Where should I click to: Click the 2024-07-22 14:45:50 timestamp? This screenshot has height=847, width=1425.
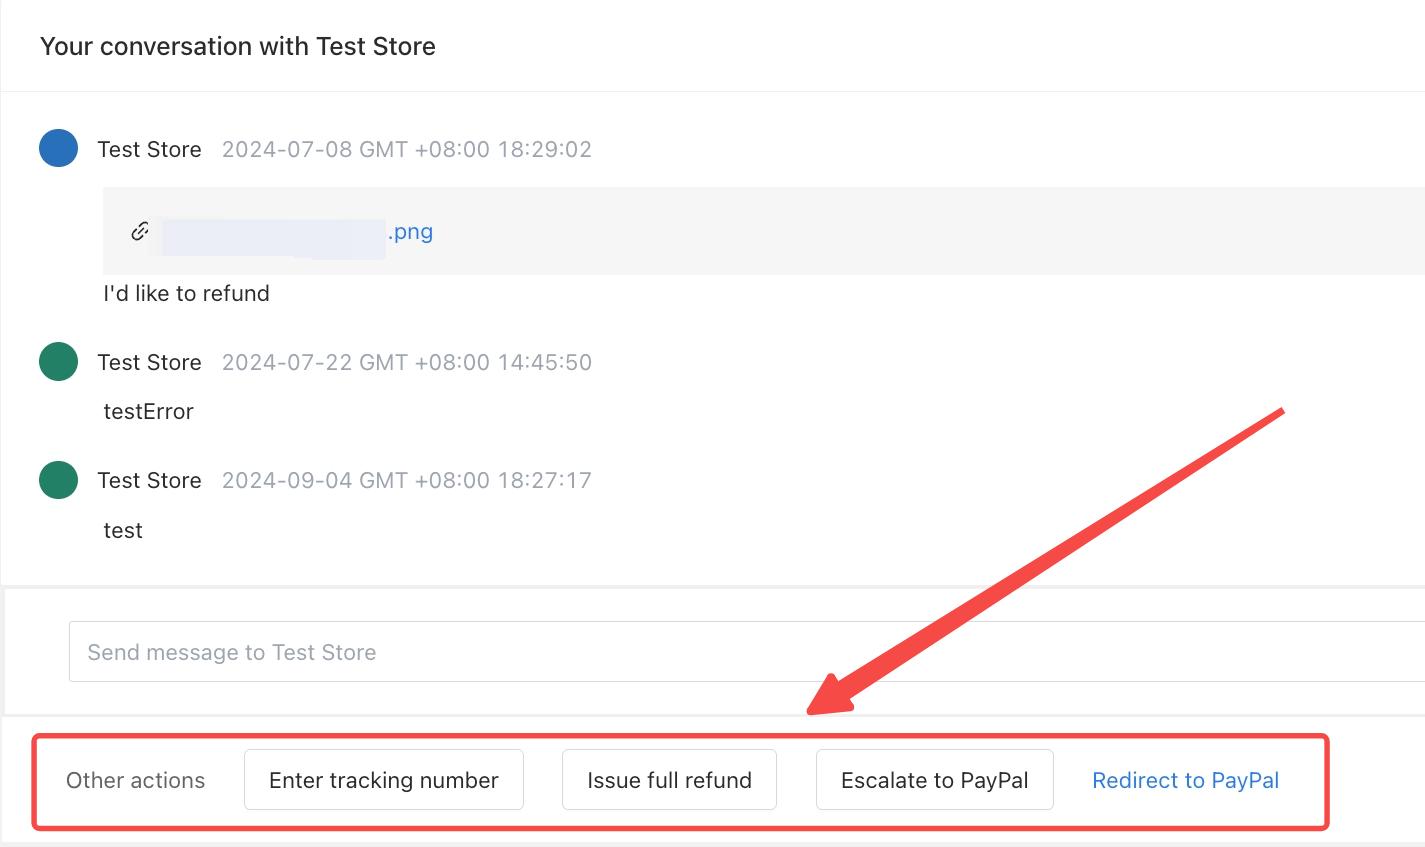tap(407, 362)
